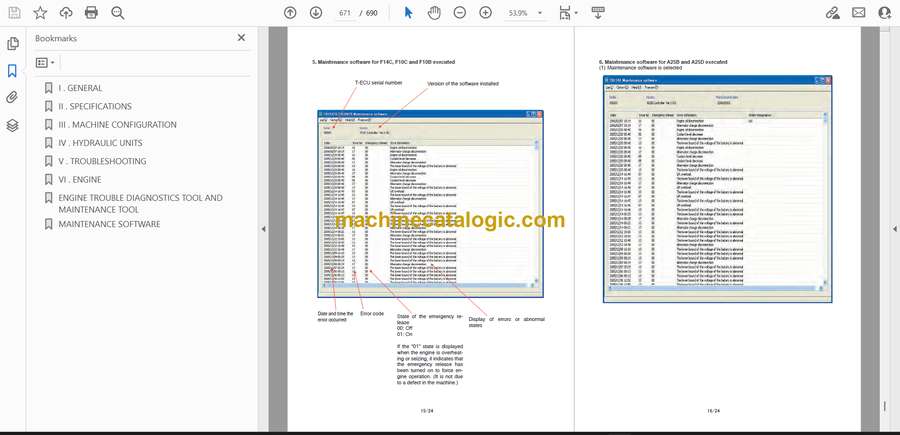Open the V . TROUBLESHOOTING bookmark
The image size is (900, 435).
102,161
